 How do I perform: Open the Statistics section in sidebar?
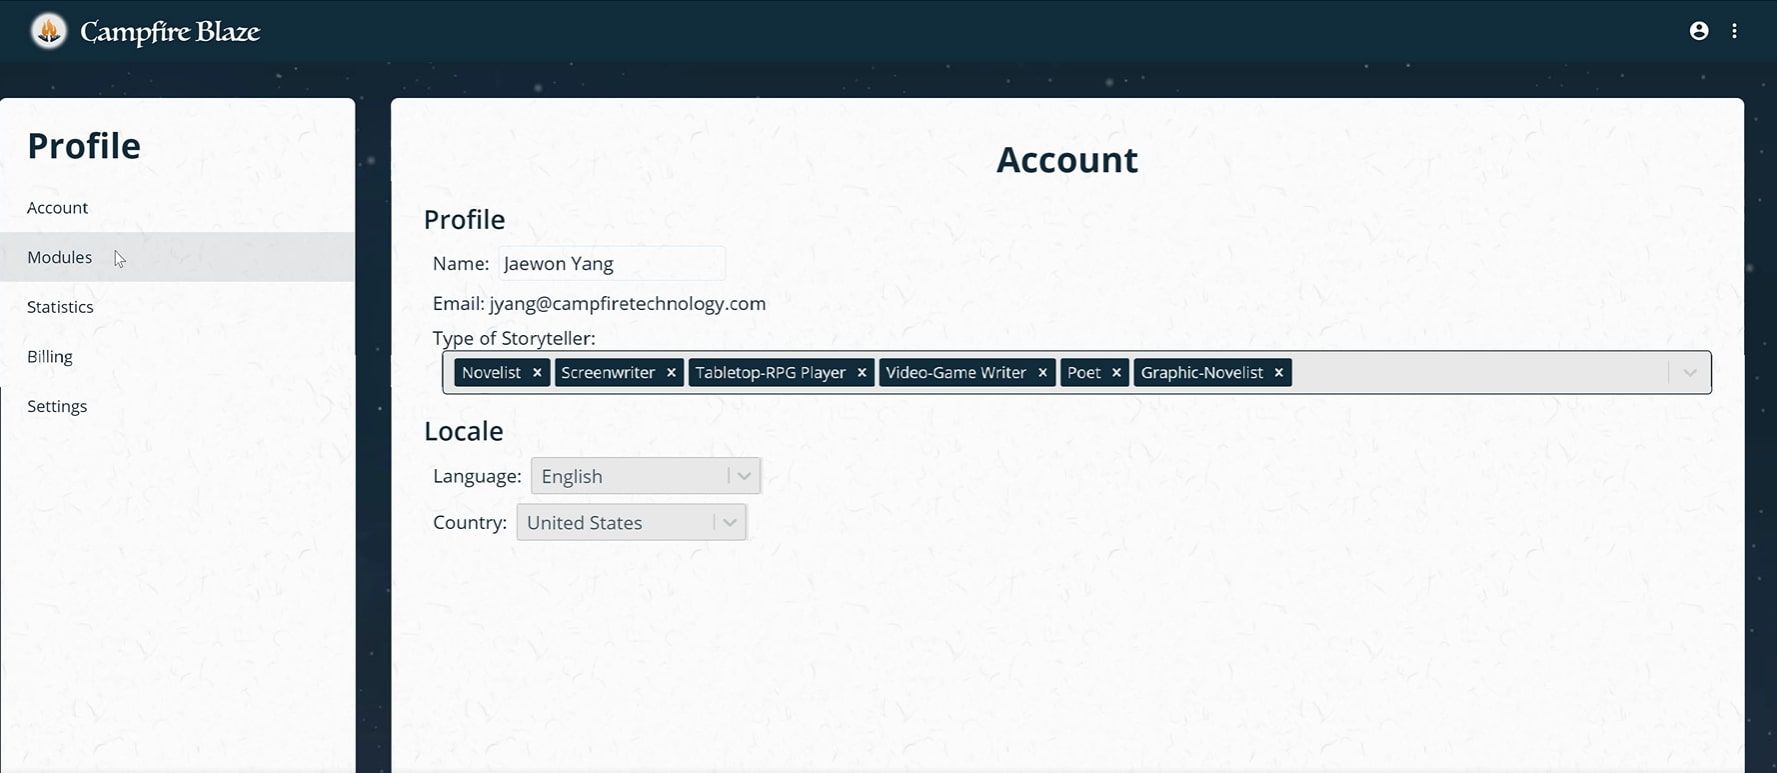point(60,307)
